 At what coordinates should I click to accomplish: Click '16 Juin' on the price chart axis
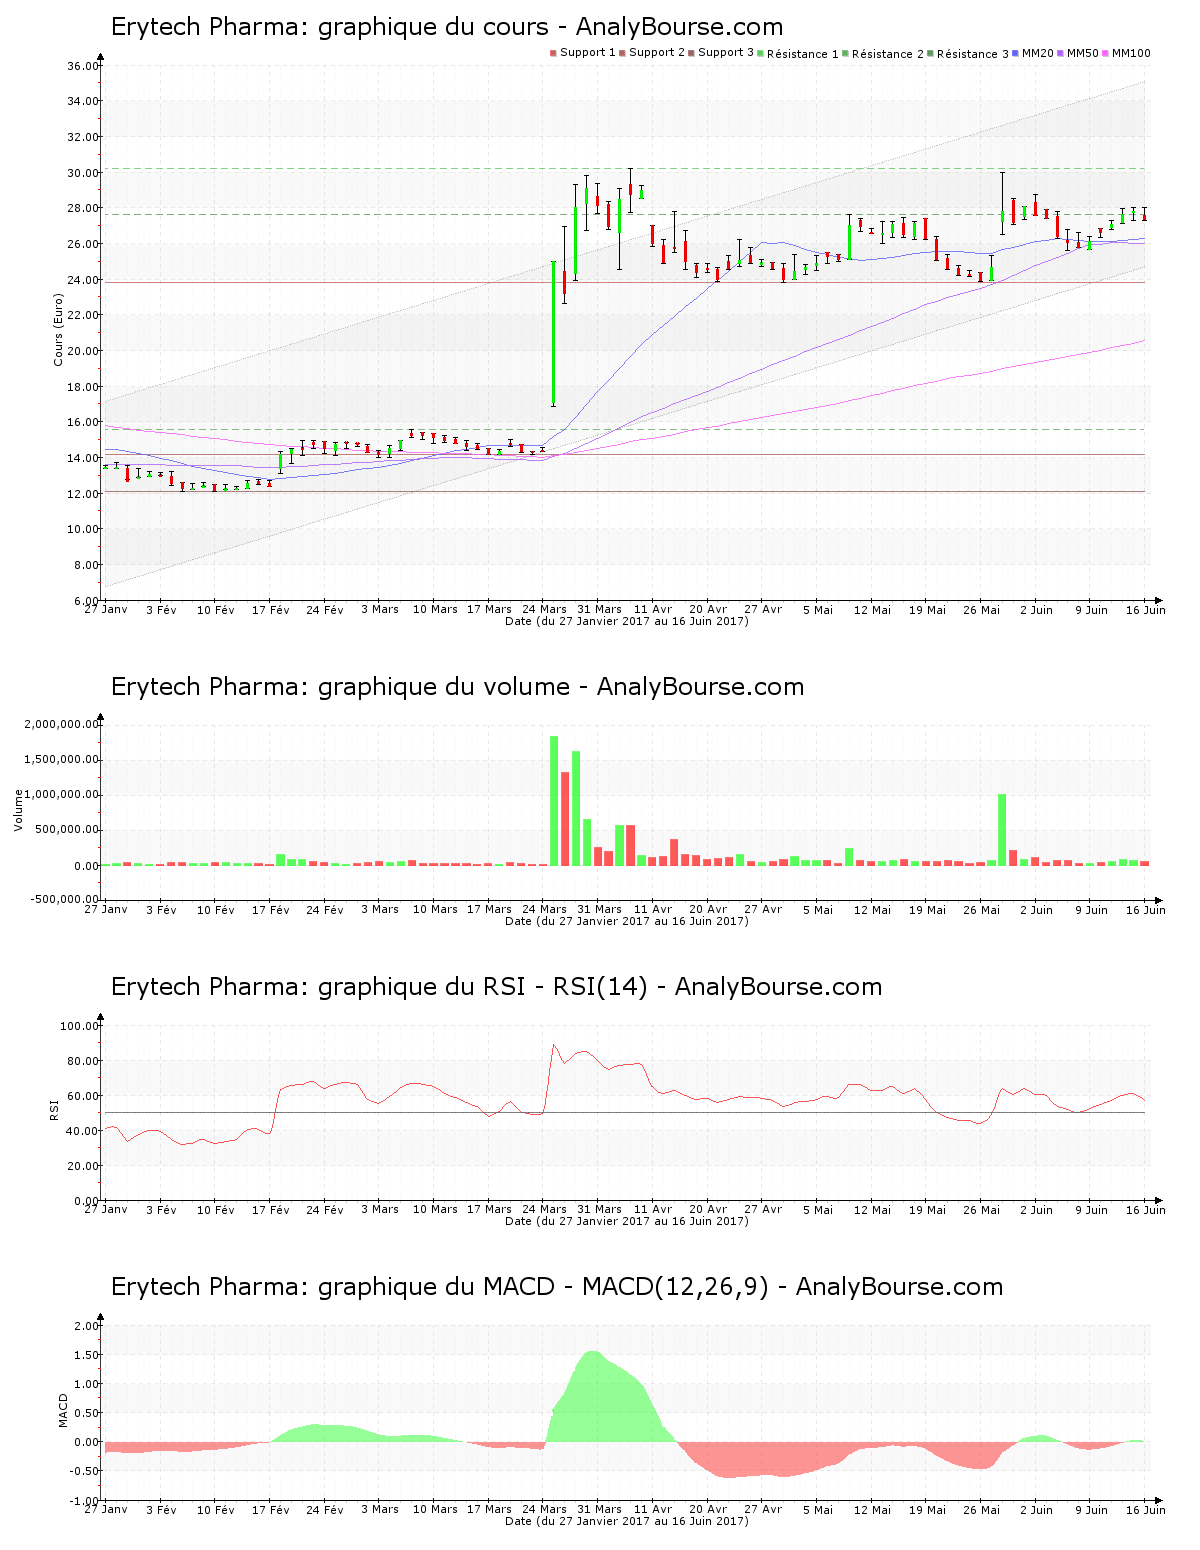point(1146,609)
